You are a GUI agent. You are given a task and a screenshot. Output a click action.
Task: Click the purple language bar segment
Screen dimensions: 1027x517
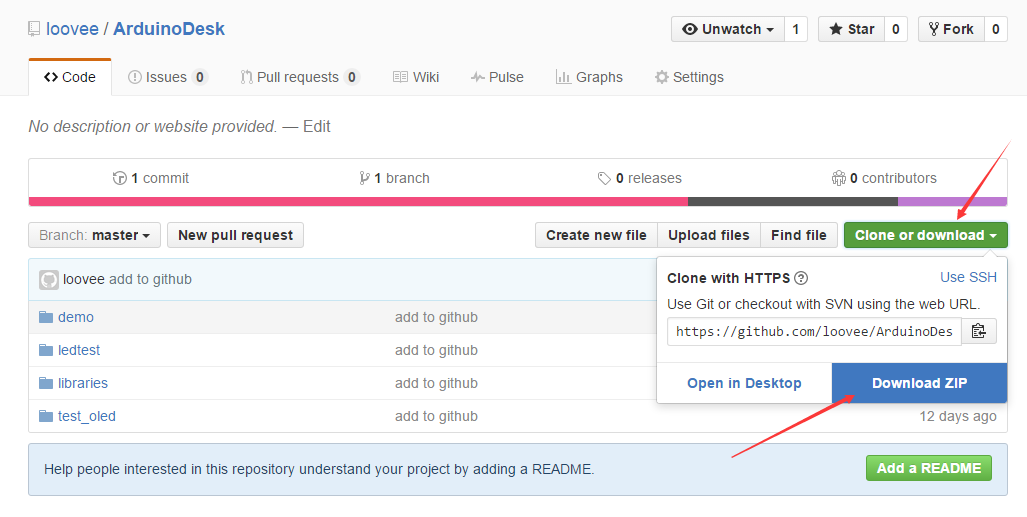pyautogui.click(x=952, y=202)
